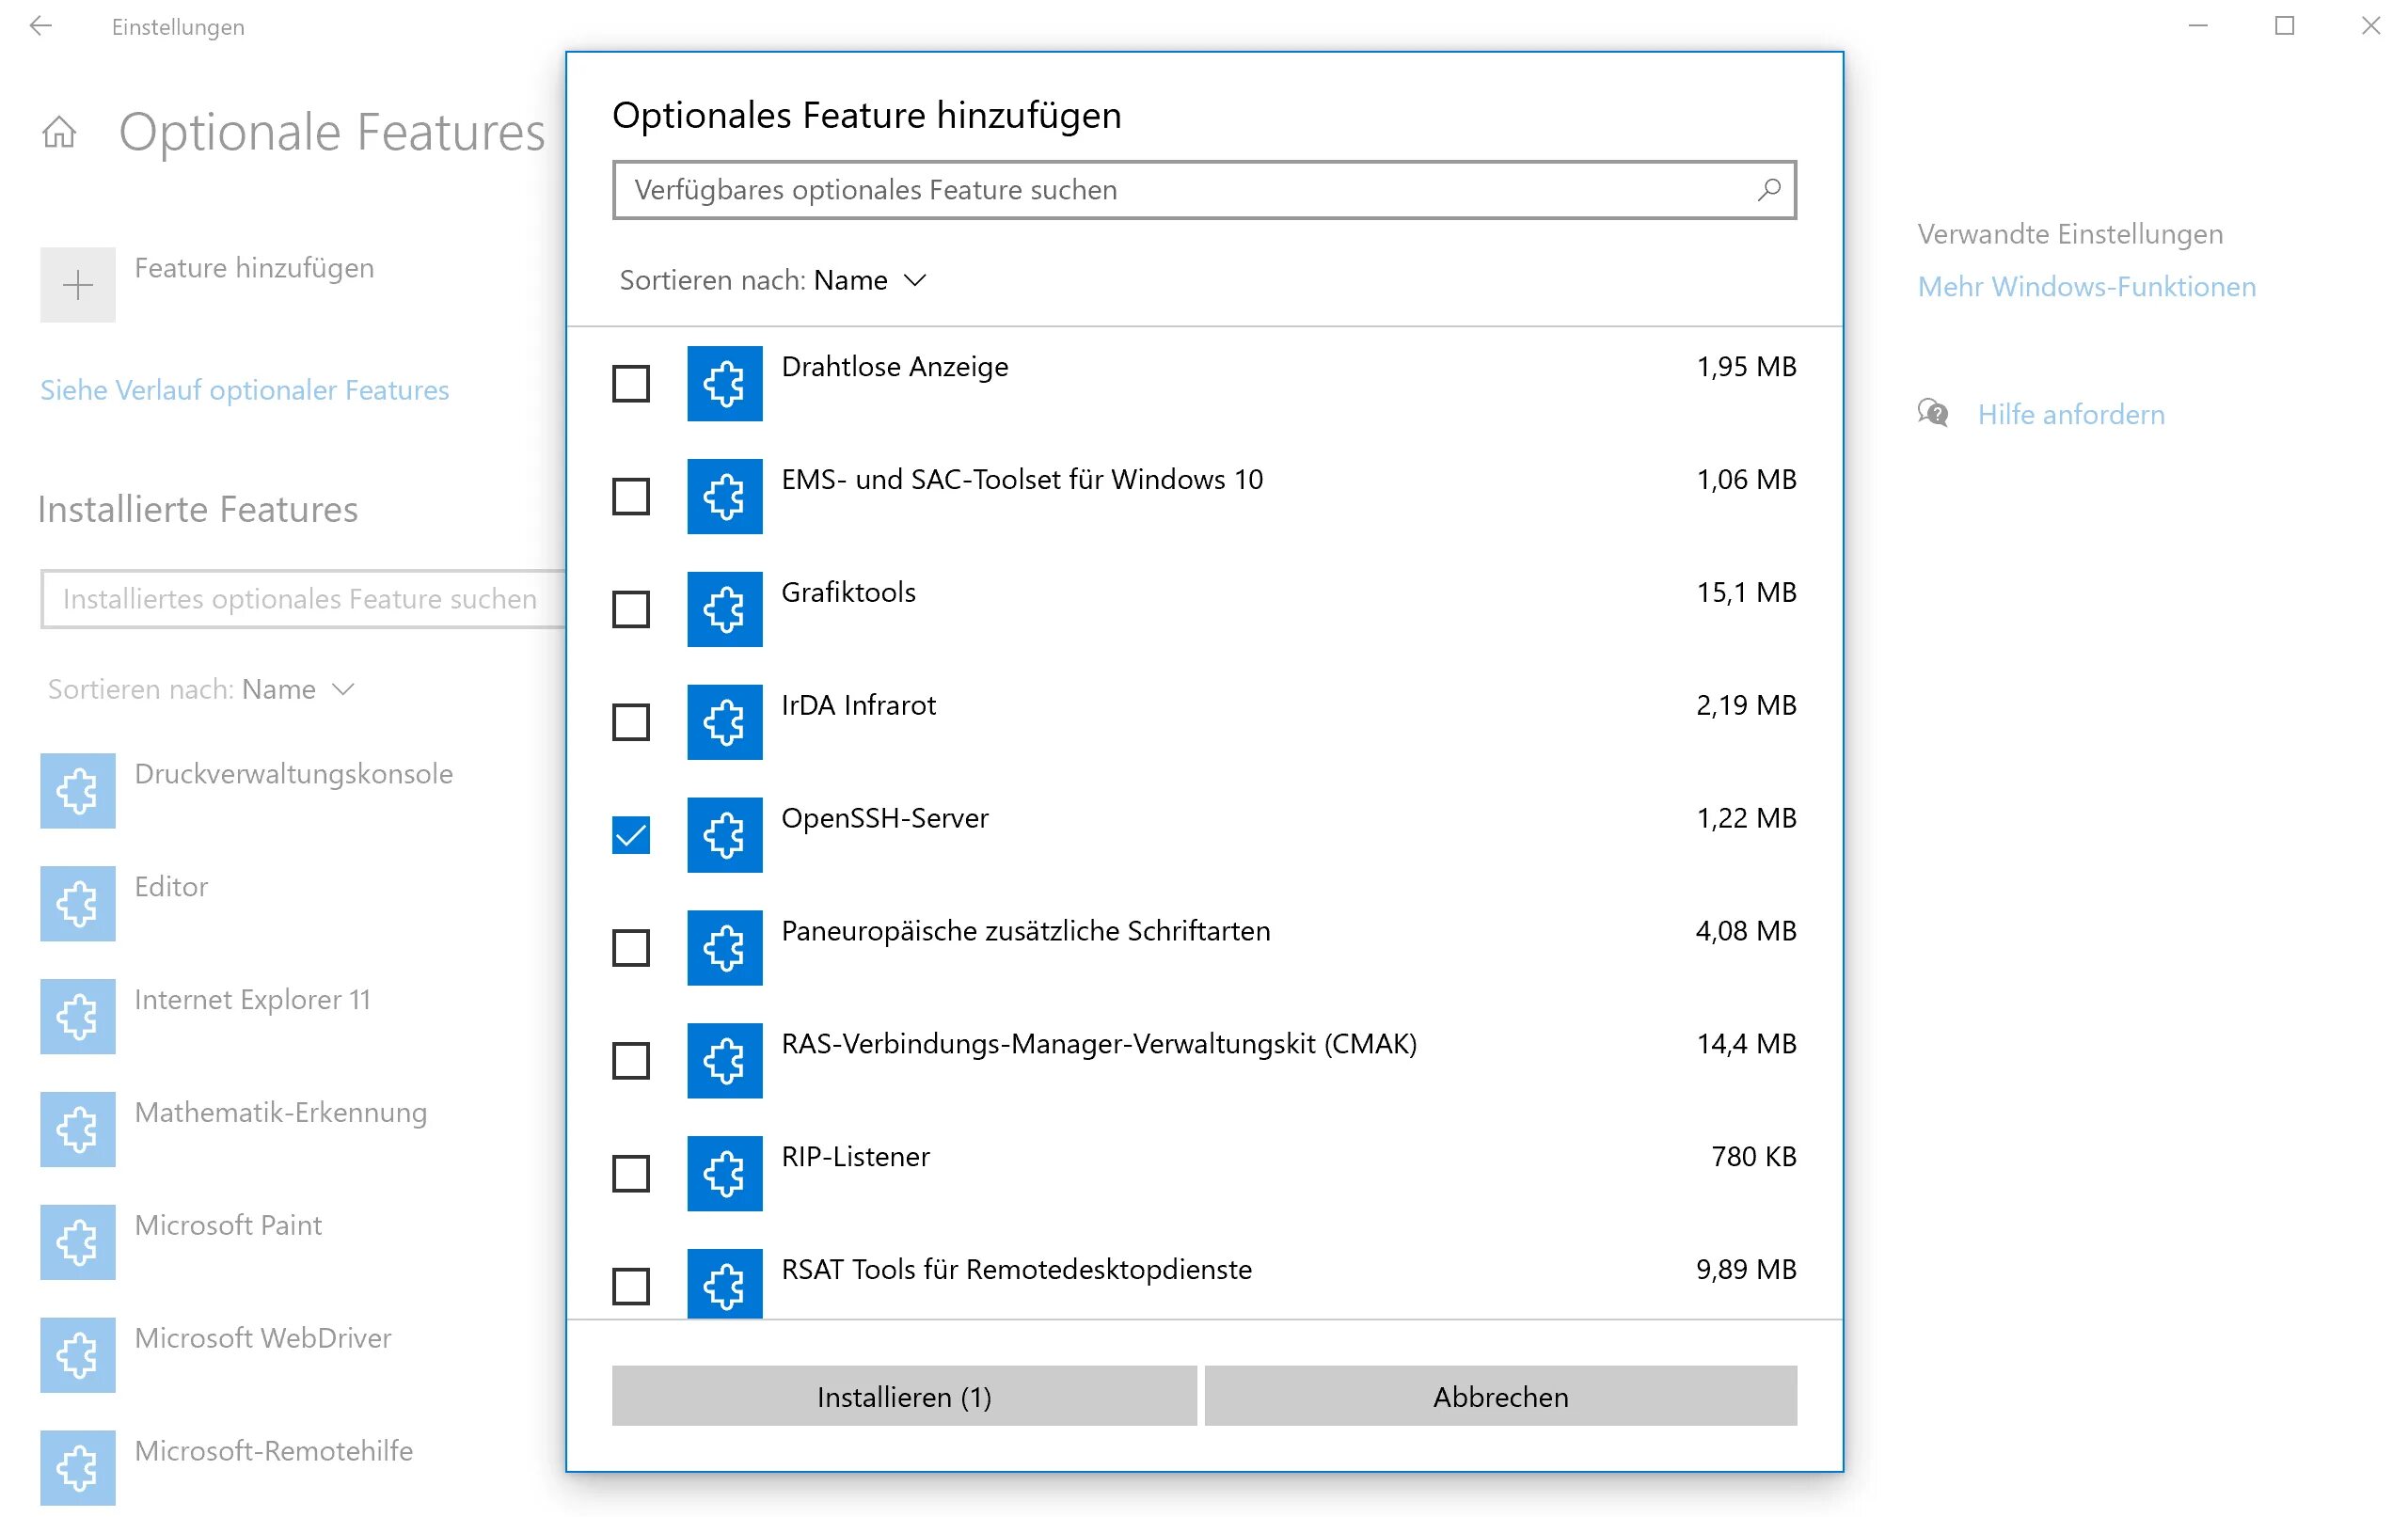2408x1517 pixels.
Task: Enable the IrDA Infrarot checkbox
Action: [x=631, y=722]
